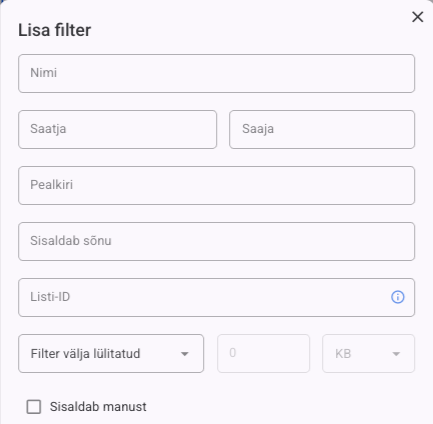Activate the Sisaldab sõnu text field
The height and width of the screenshot is (424, 433).
216,241
